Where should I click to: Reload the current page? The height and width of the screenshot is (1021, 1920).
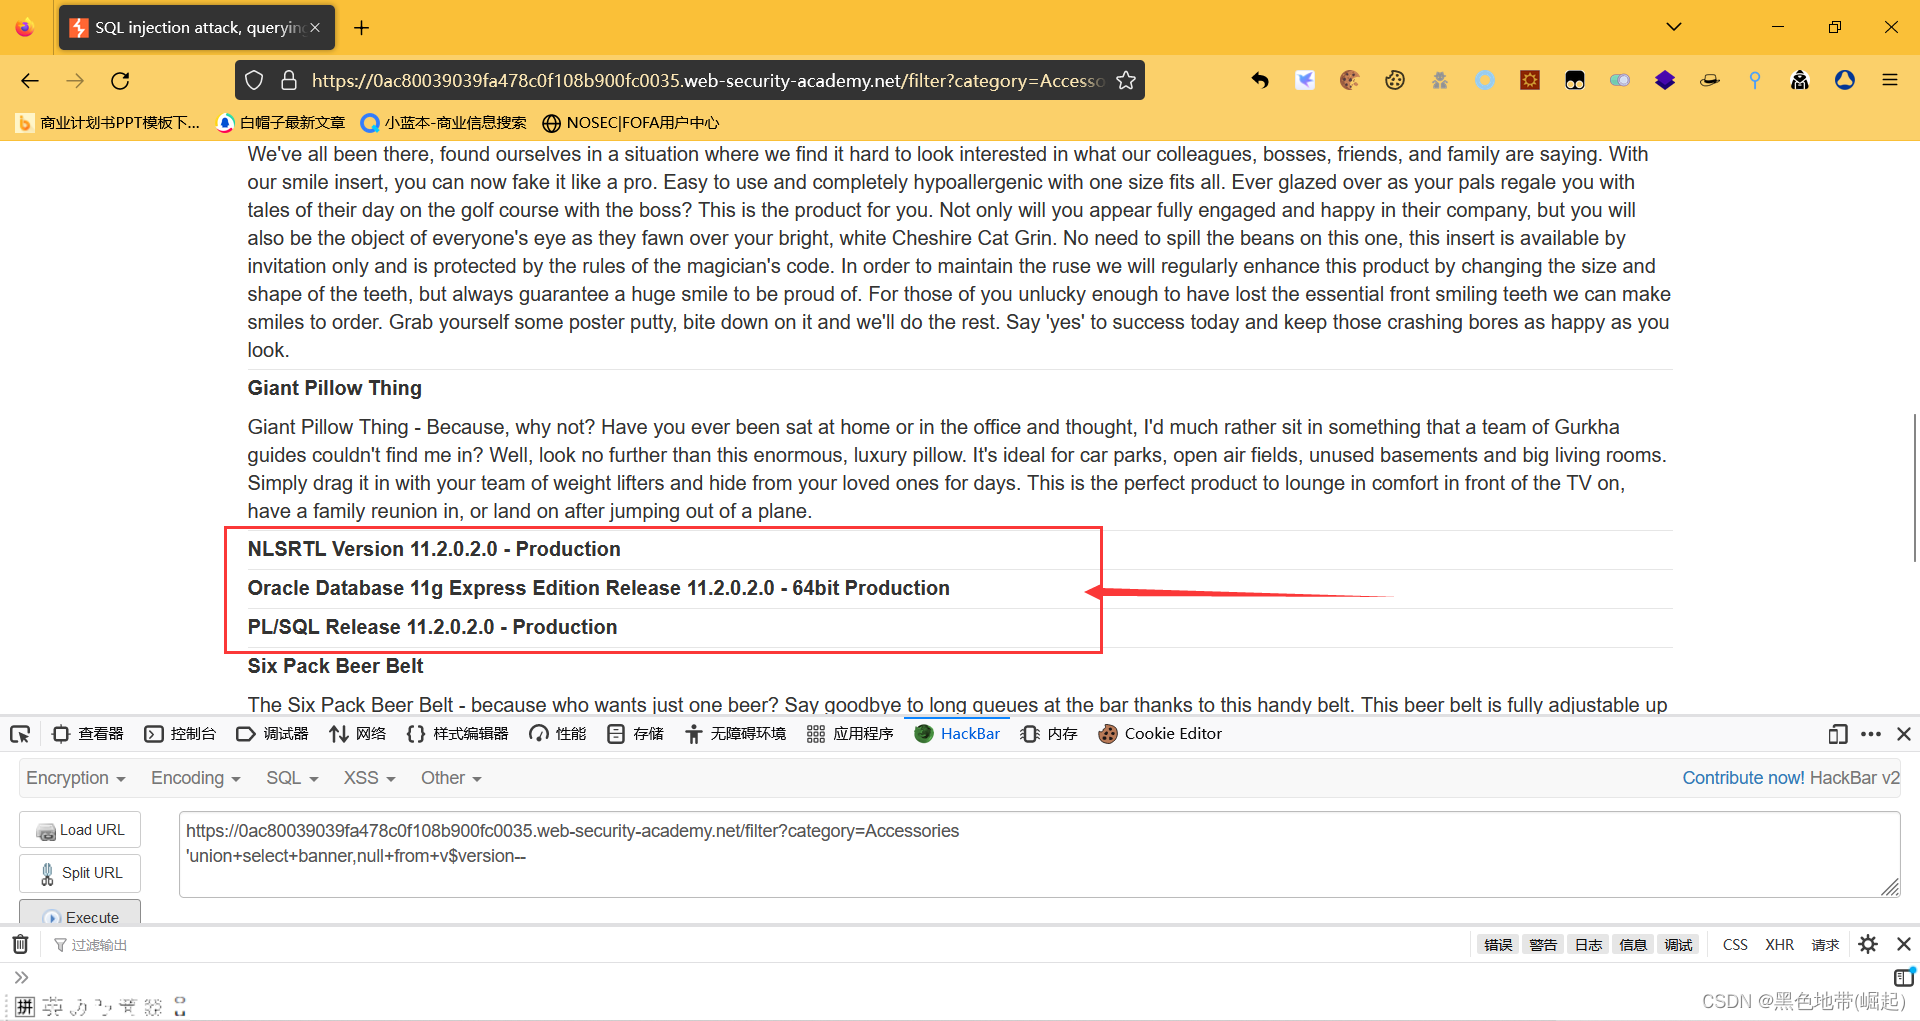pyautogui.click(x=120, y=81)
